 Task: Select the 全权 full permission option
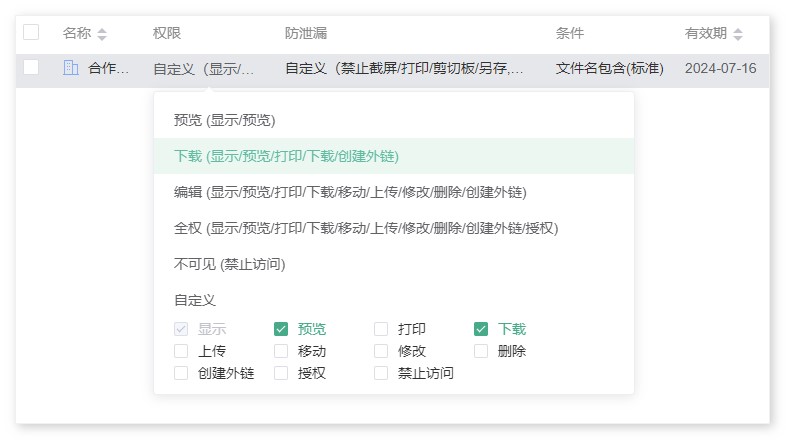(x=366, y=228)
